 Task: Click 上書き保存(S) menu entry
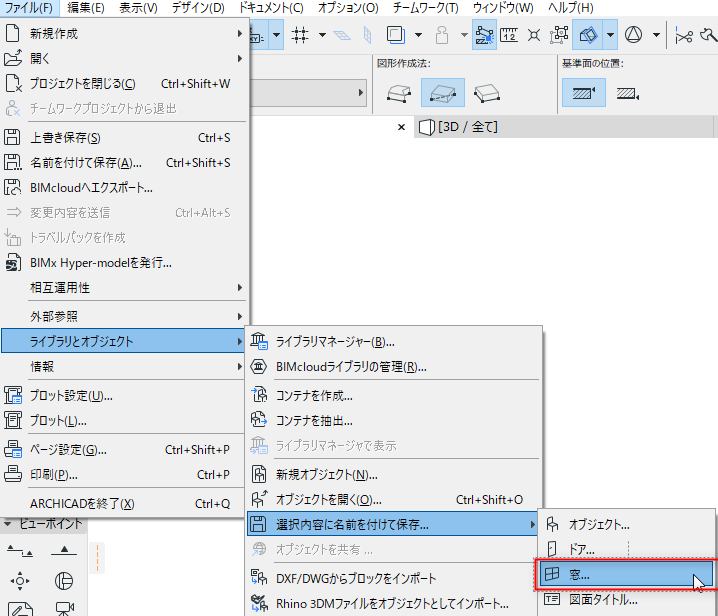point(124,137)
